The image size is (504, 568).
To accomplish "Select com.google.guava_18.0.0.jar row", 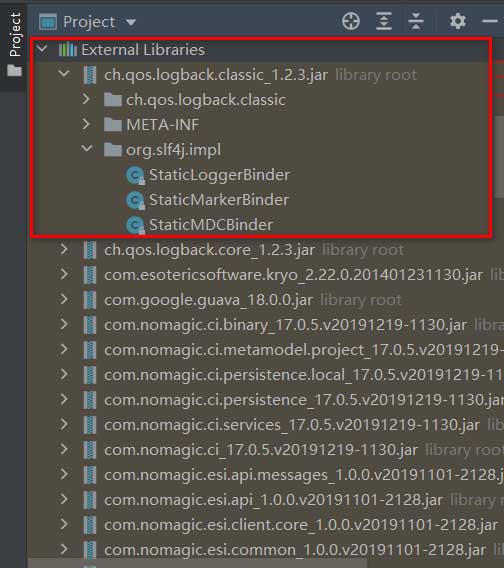I will [x=266, y=300].
